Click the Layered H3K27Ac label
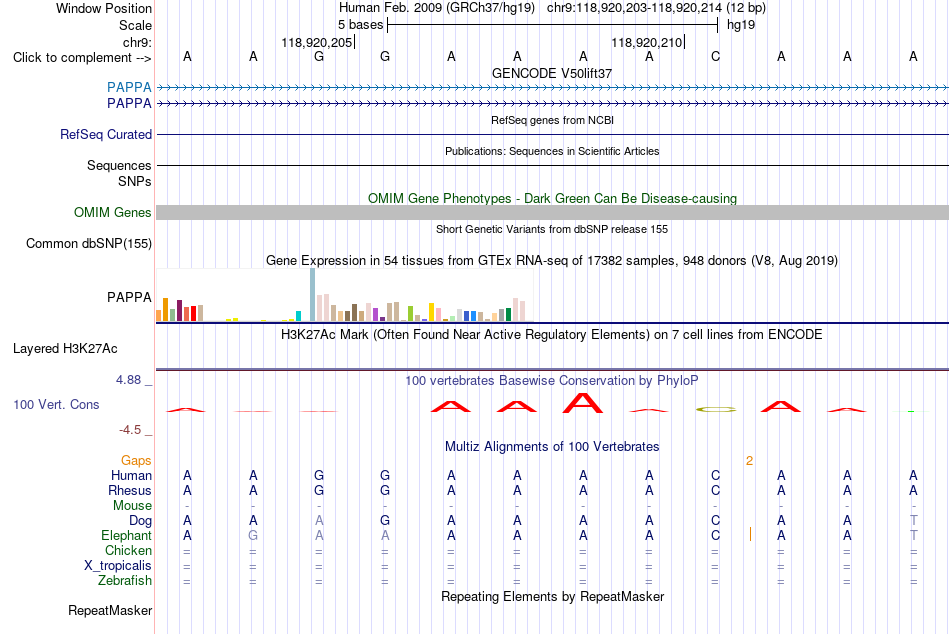This screenshot has width=950, height=634. [65, 349]
